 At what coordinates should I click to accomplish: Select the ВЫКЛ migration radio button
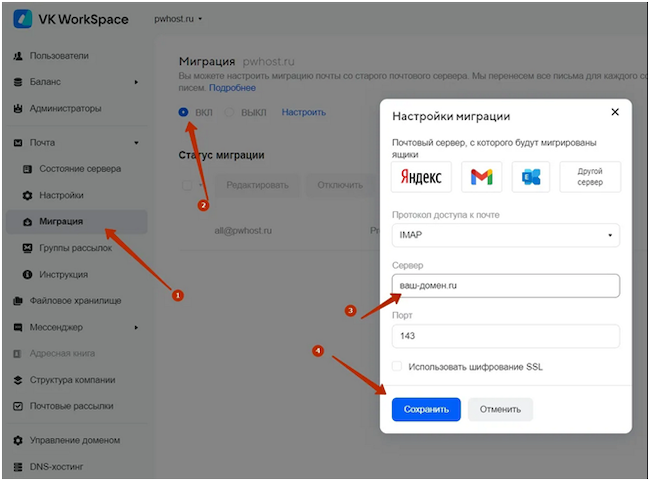(x=230, y=112)
